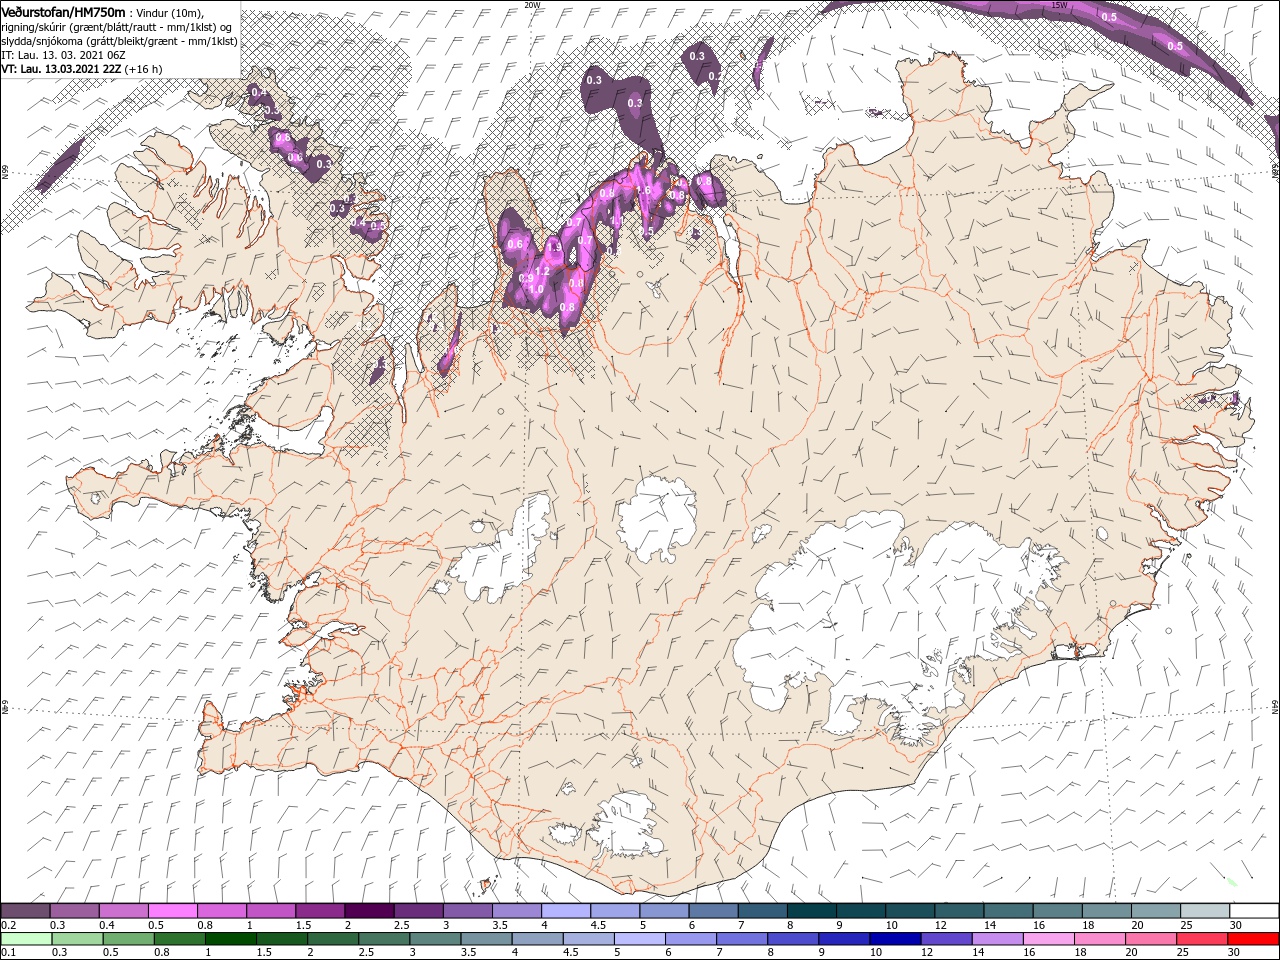Image resolution: width=1280 pixels, height=960 pixels.
Task: Select the 'slydda/snjókoma' legend description line
Action: (120, 41)
